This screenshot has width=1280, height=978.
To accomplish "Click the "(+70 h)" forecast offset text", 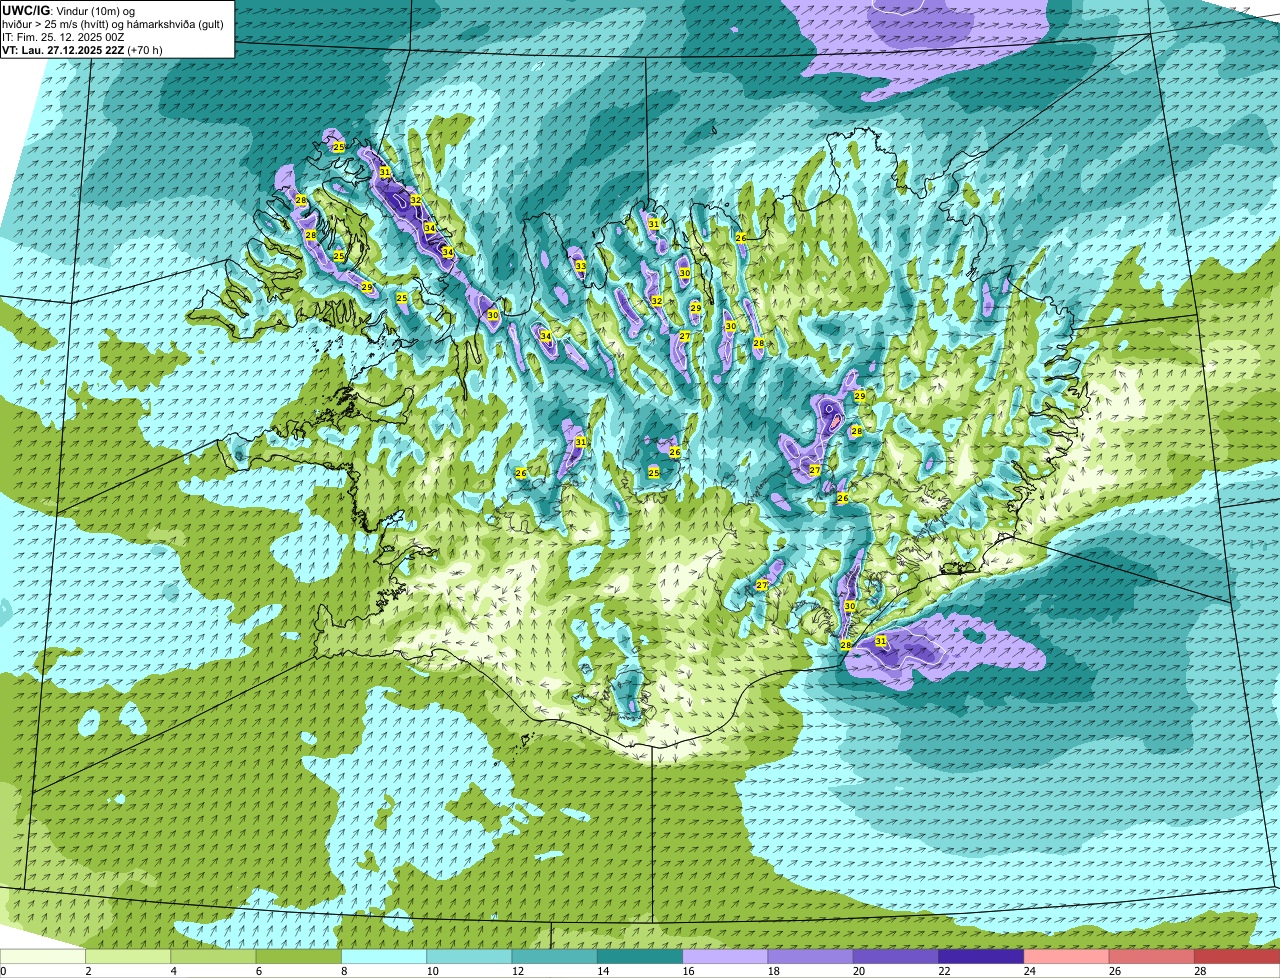I will click(x=145, y=50).
